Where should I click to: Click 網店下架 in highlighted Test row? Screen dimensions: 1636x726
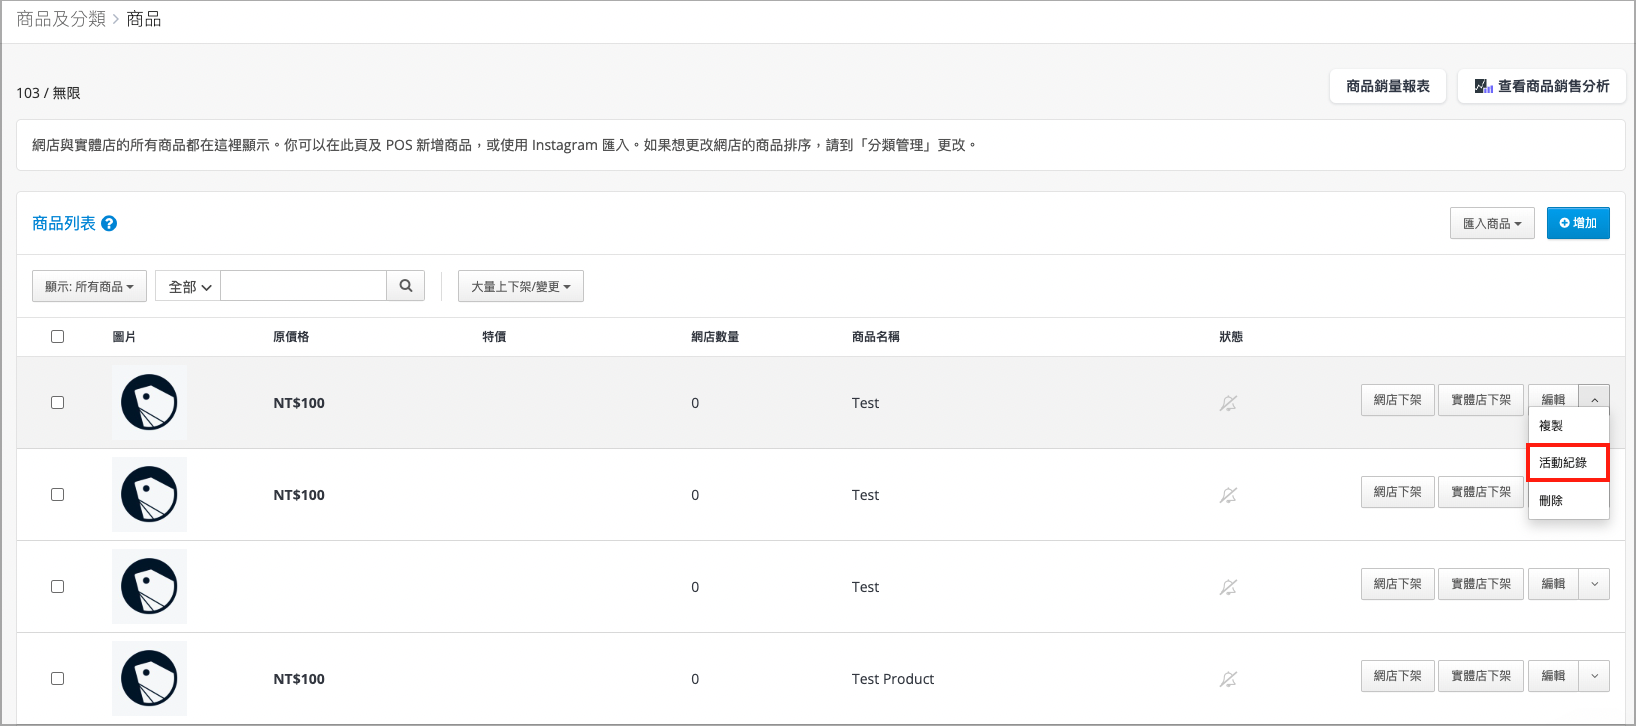click(1398, 400)
